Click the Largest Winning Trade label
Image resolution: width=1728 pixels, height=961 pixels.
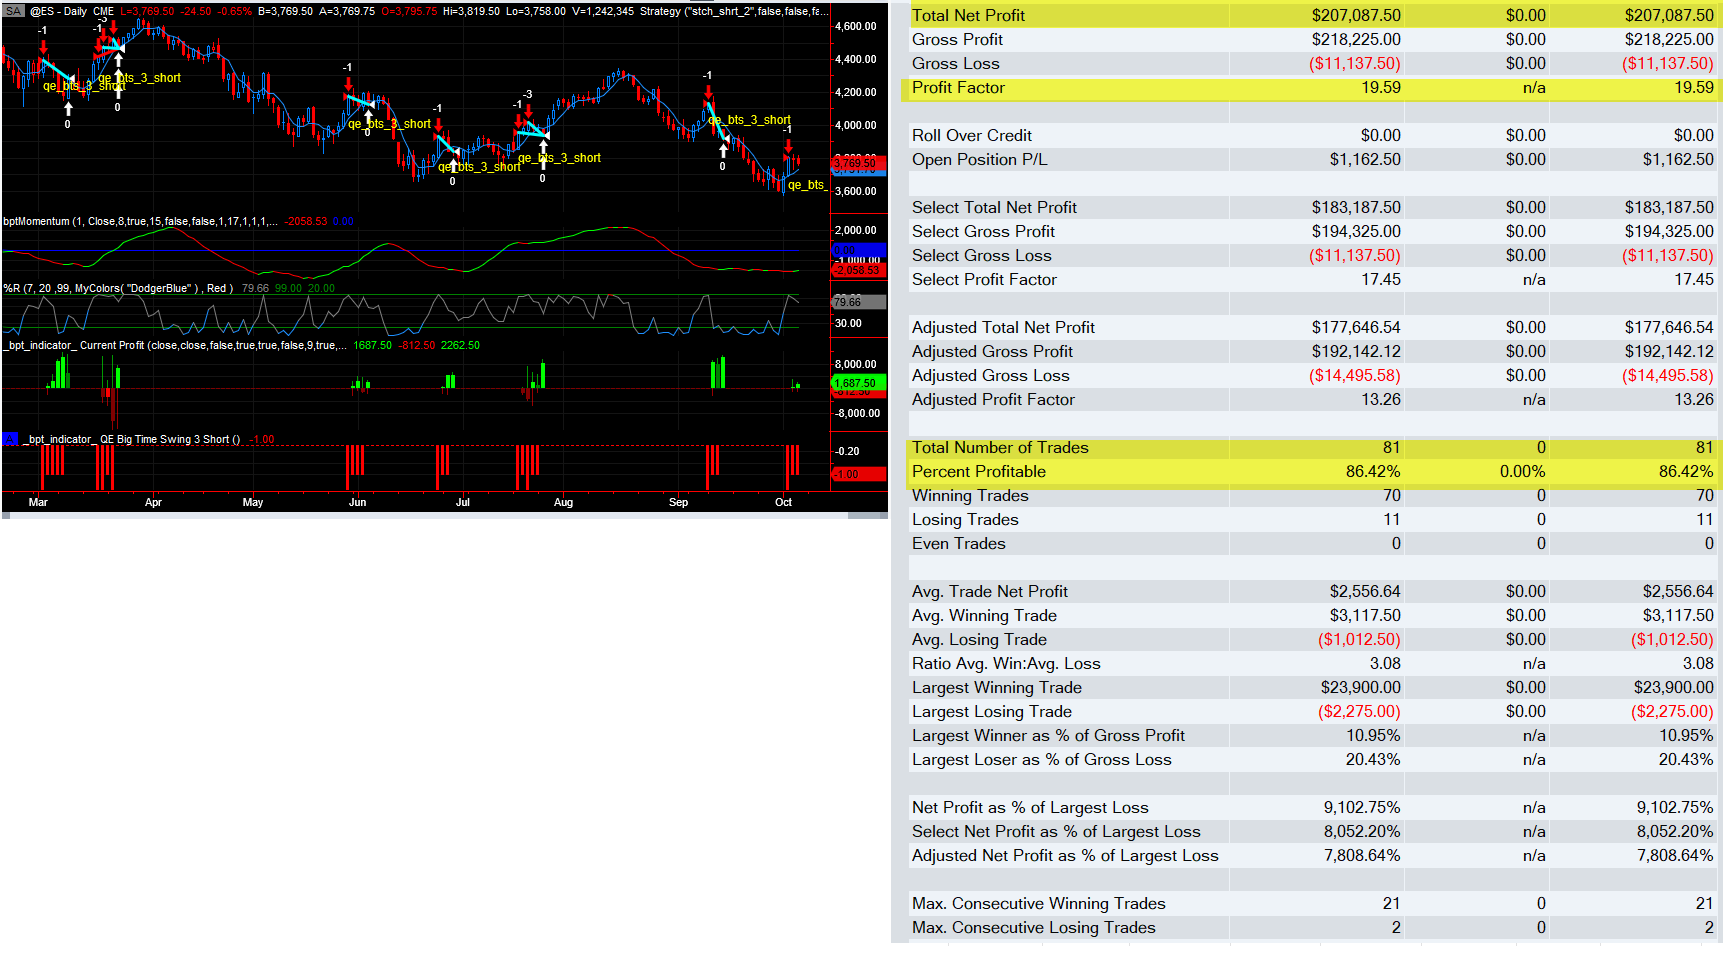(x=996, y=687)
